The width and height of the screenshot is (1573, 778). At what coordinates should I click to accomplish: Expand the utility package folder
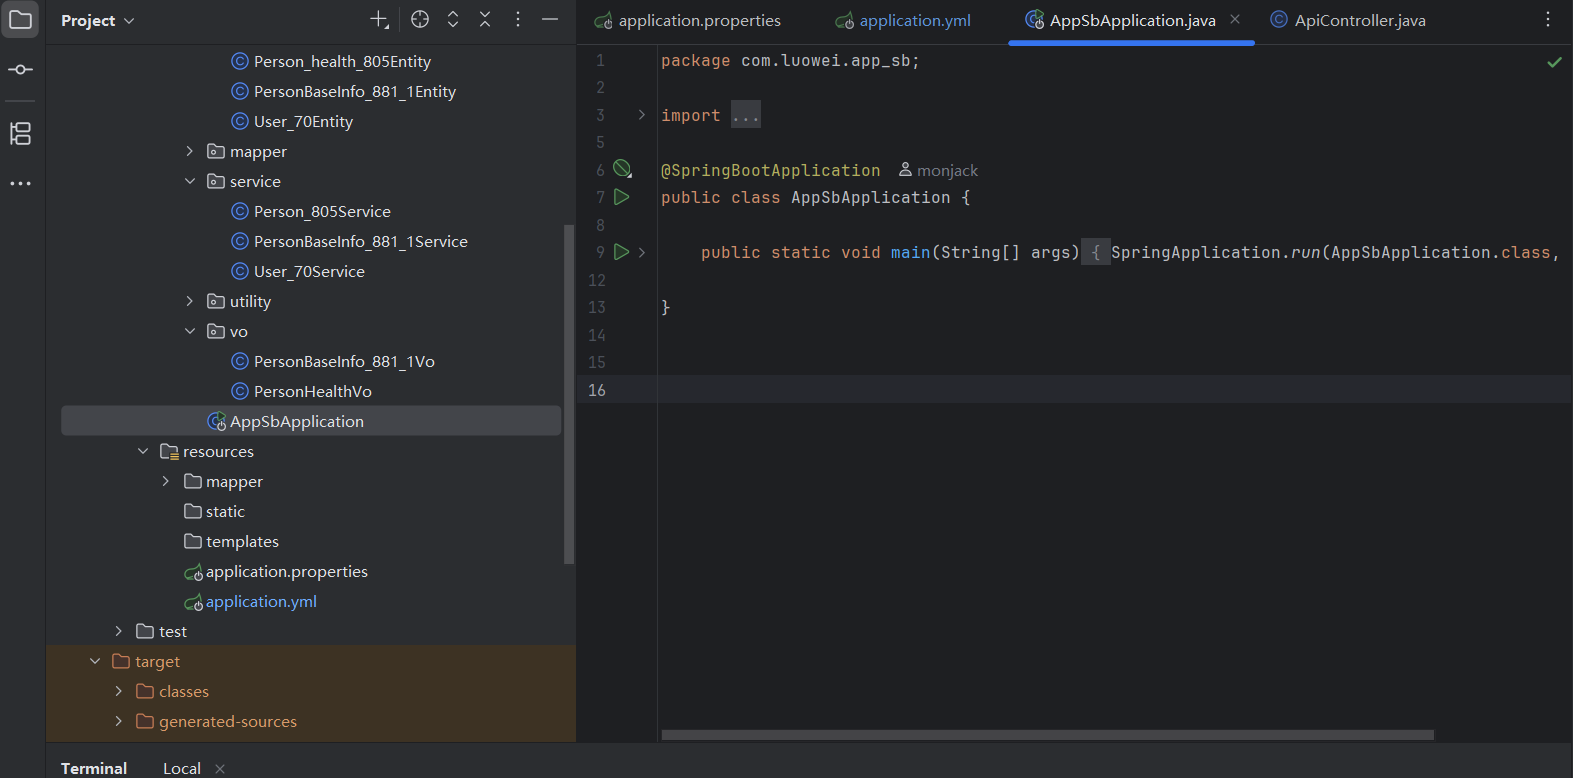(x=190, y=301)
